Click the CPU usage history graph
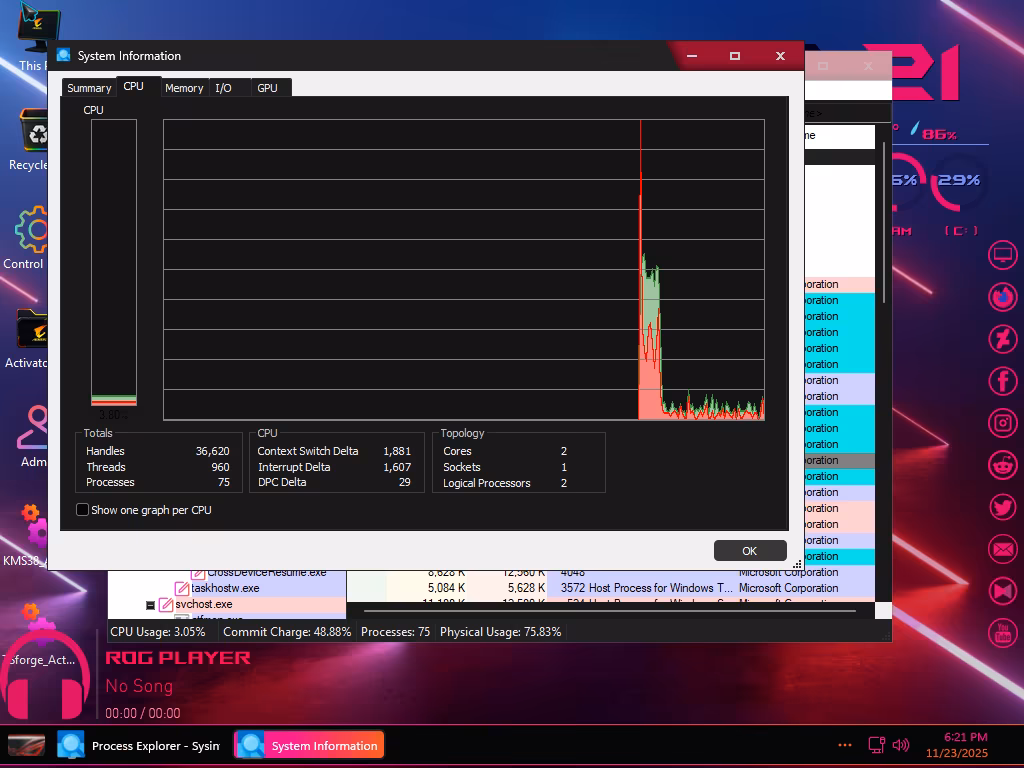Image resolution: width=1024 pixels, height=768 pixels. [463, 270]
